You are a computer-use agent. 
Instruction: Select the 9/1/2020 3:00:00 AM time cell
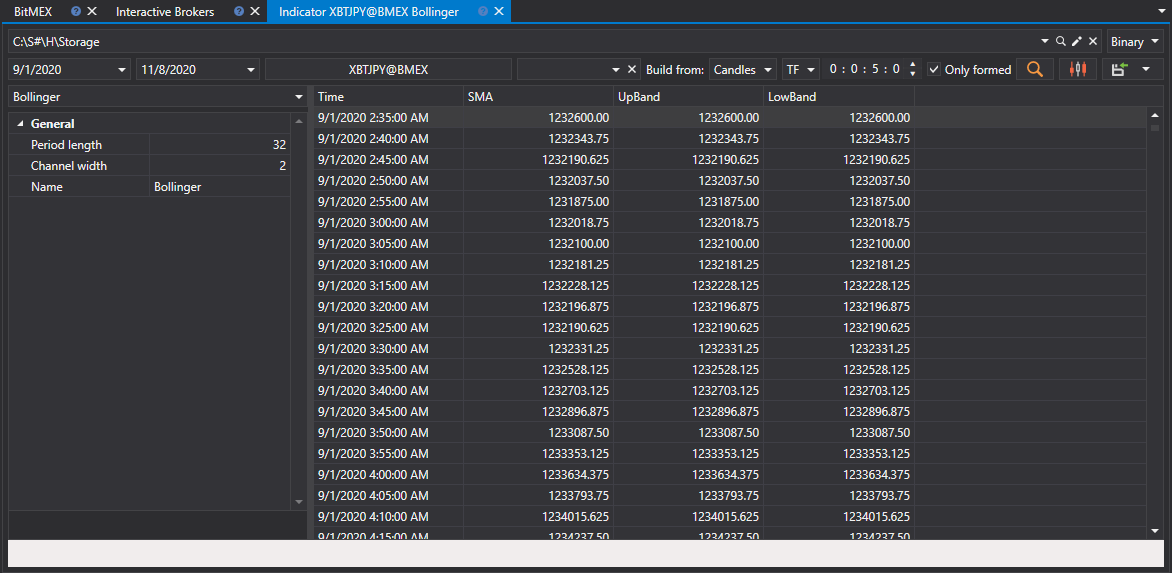[x=389, y=222]
